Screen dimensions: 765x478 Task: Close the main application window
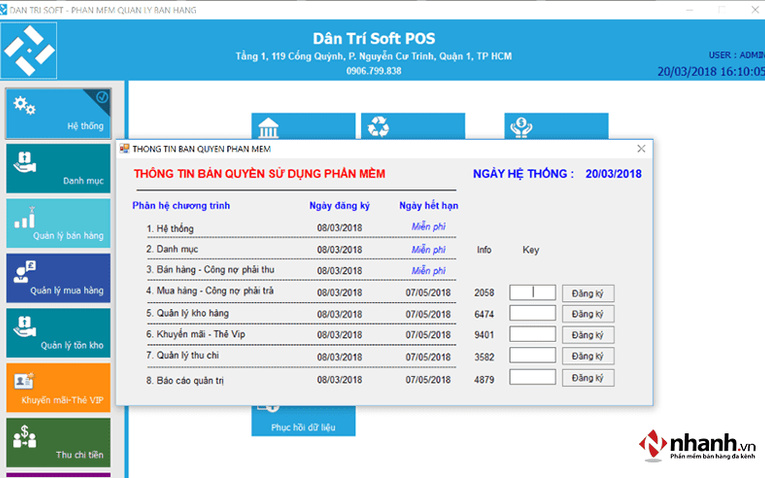pos(755,9)
